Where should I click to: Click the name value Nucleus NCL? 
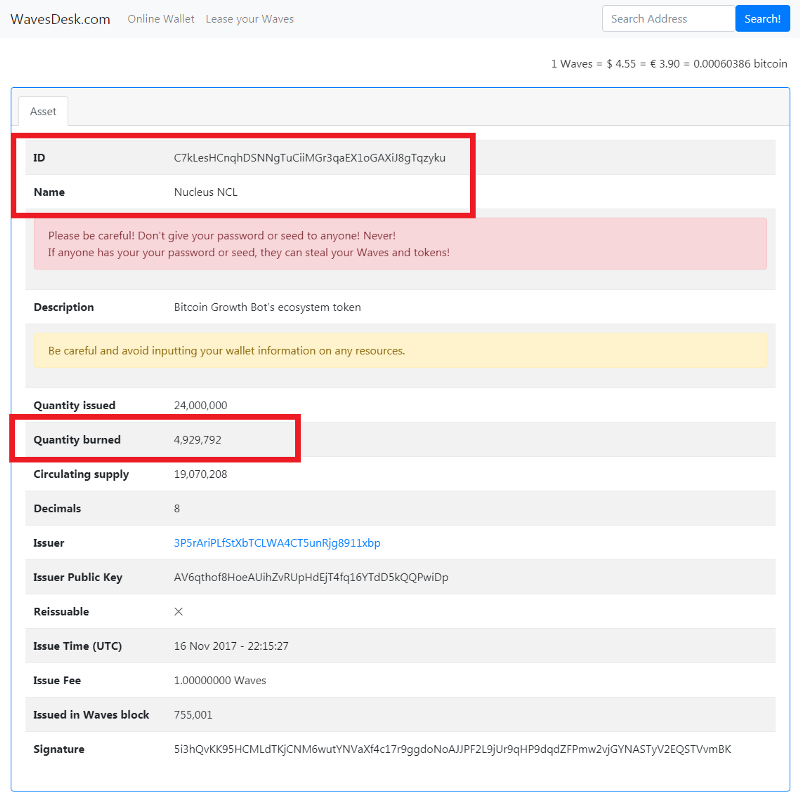[x=206, y=192]
